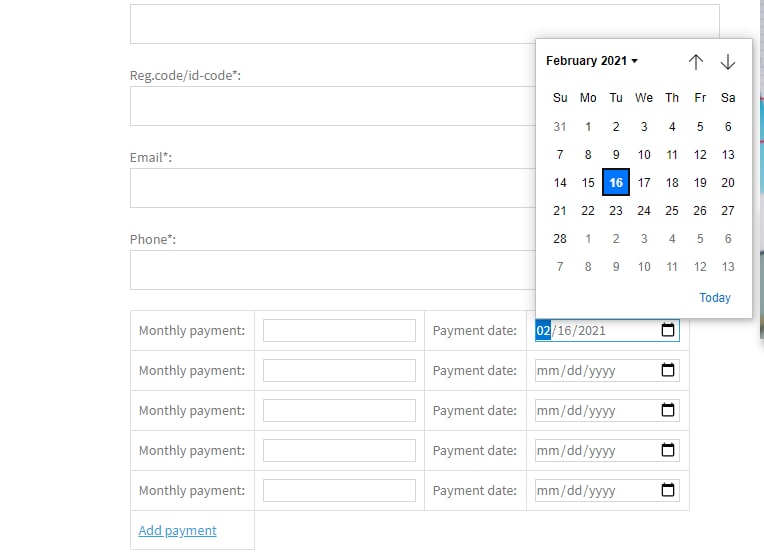Click the next month down arrow

(x=728, y=62)
